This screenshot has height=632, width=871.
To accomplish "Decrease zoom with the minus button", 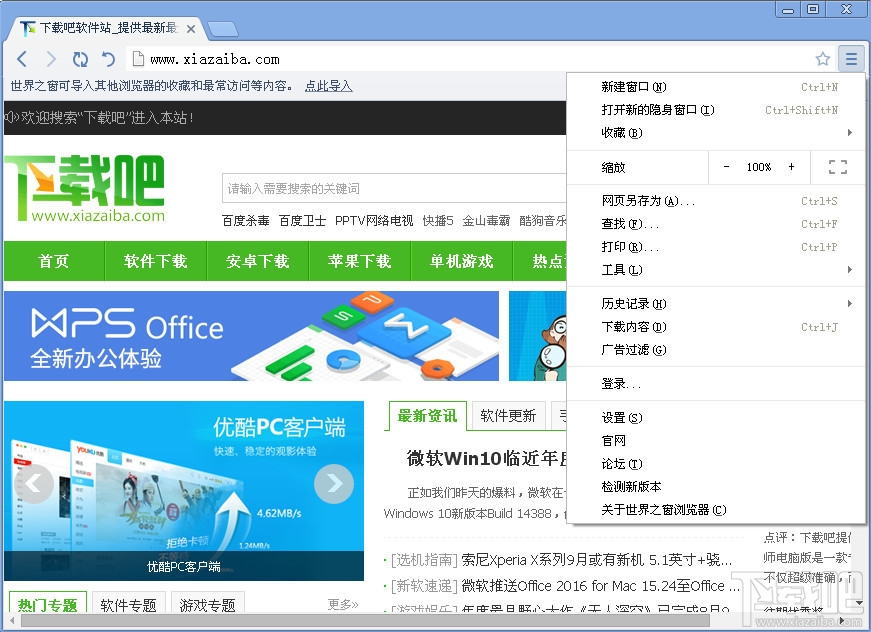I will [x=727, y=167].
